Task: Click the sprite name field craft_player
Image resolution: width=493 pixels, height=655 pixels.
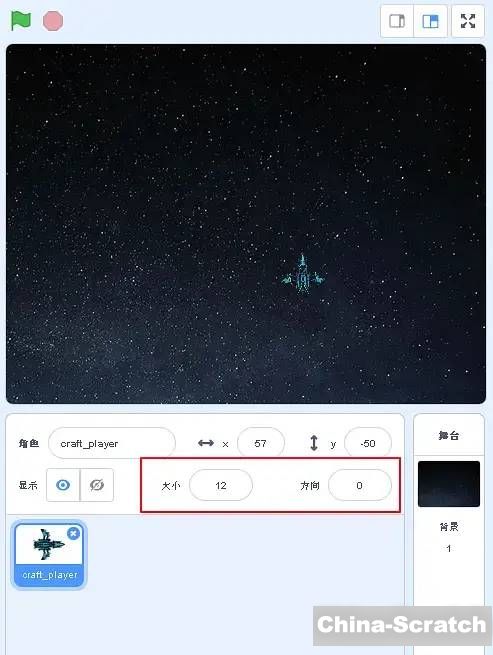Action: (112, 443)
